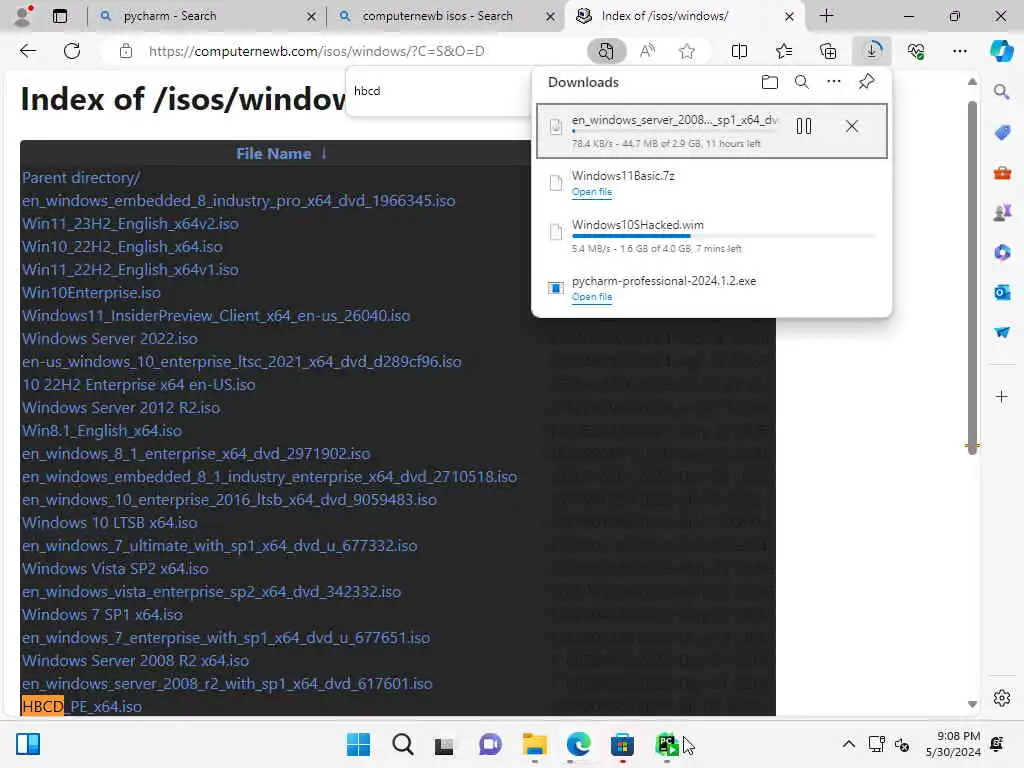
Task: Click the browser back arrow
Action: coord(27,51)
